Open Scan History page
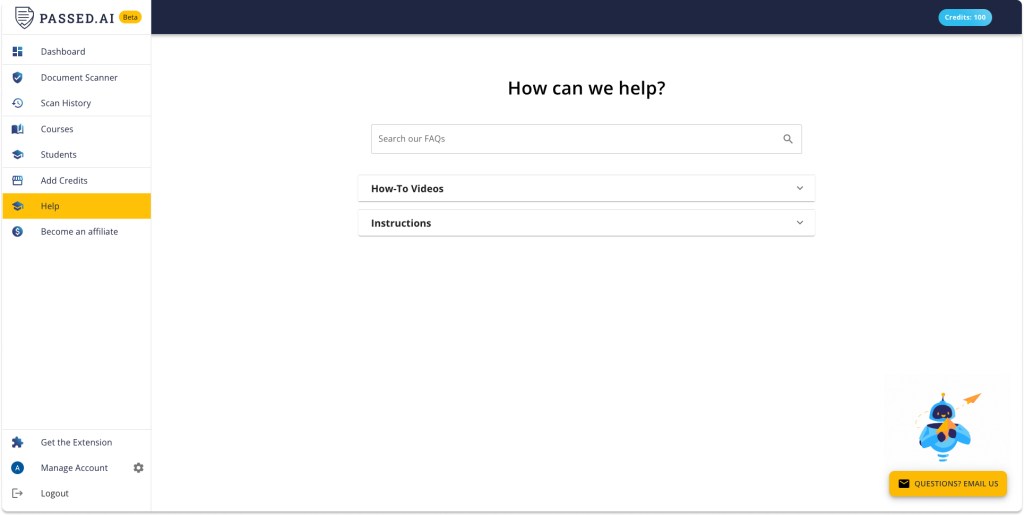The height and width of the screenshot is (515, 1024). 76,103
